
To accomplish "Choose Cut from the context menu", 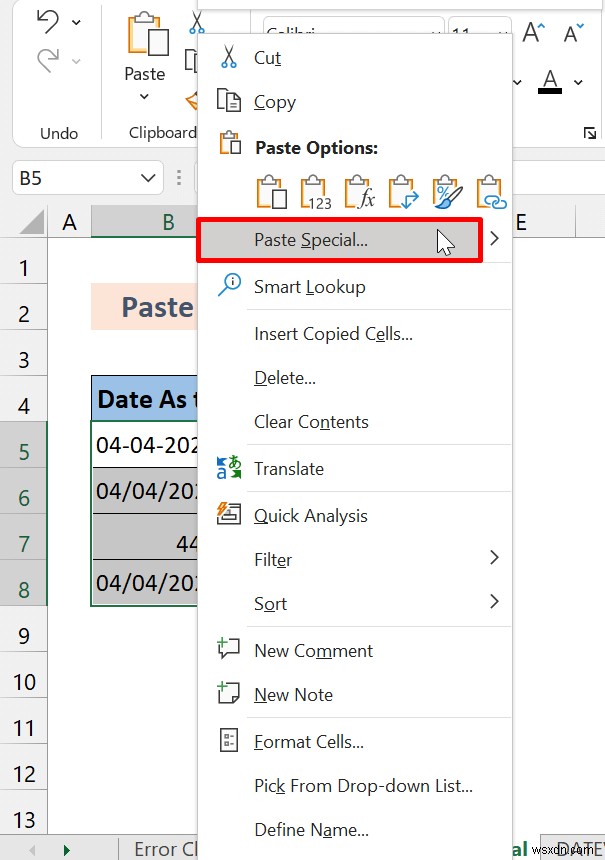I will [355, 58].
